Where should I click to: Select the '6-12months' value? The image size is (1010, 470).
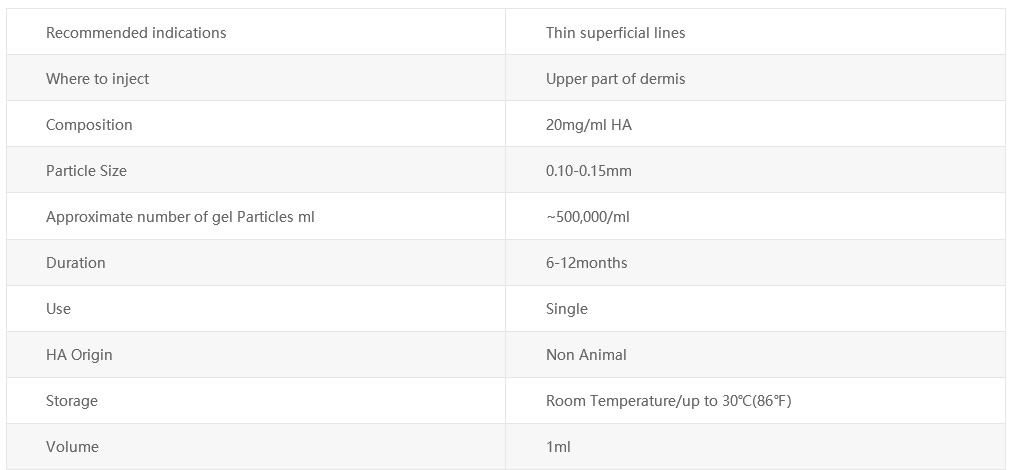coord(586,263)
